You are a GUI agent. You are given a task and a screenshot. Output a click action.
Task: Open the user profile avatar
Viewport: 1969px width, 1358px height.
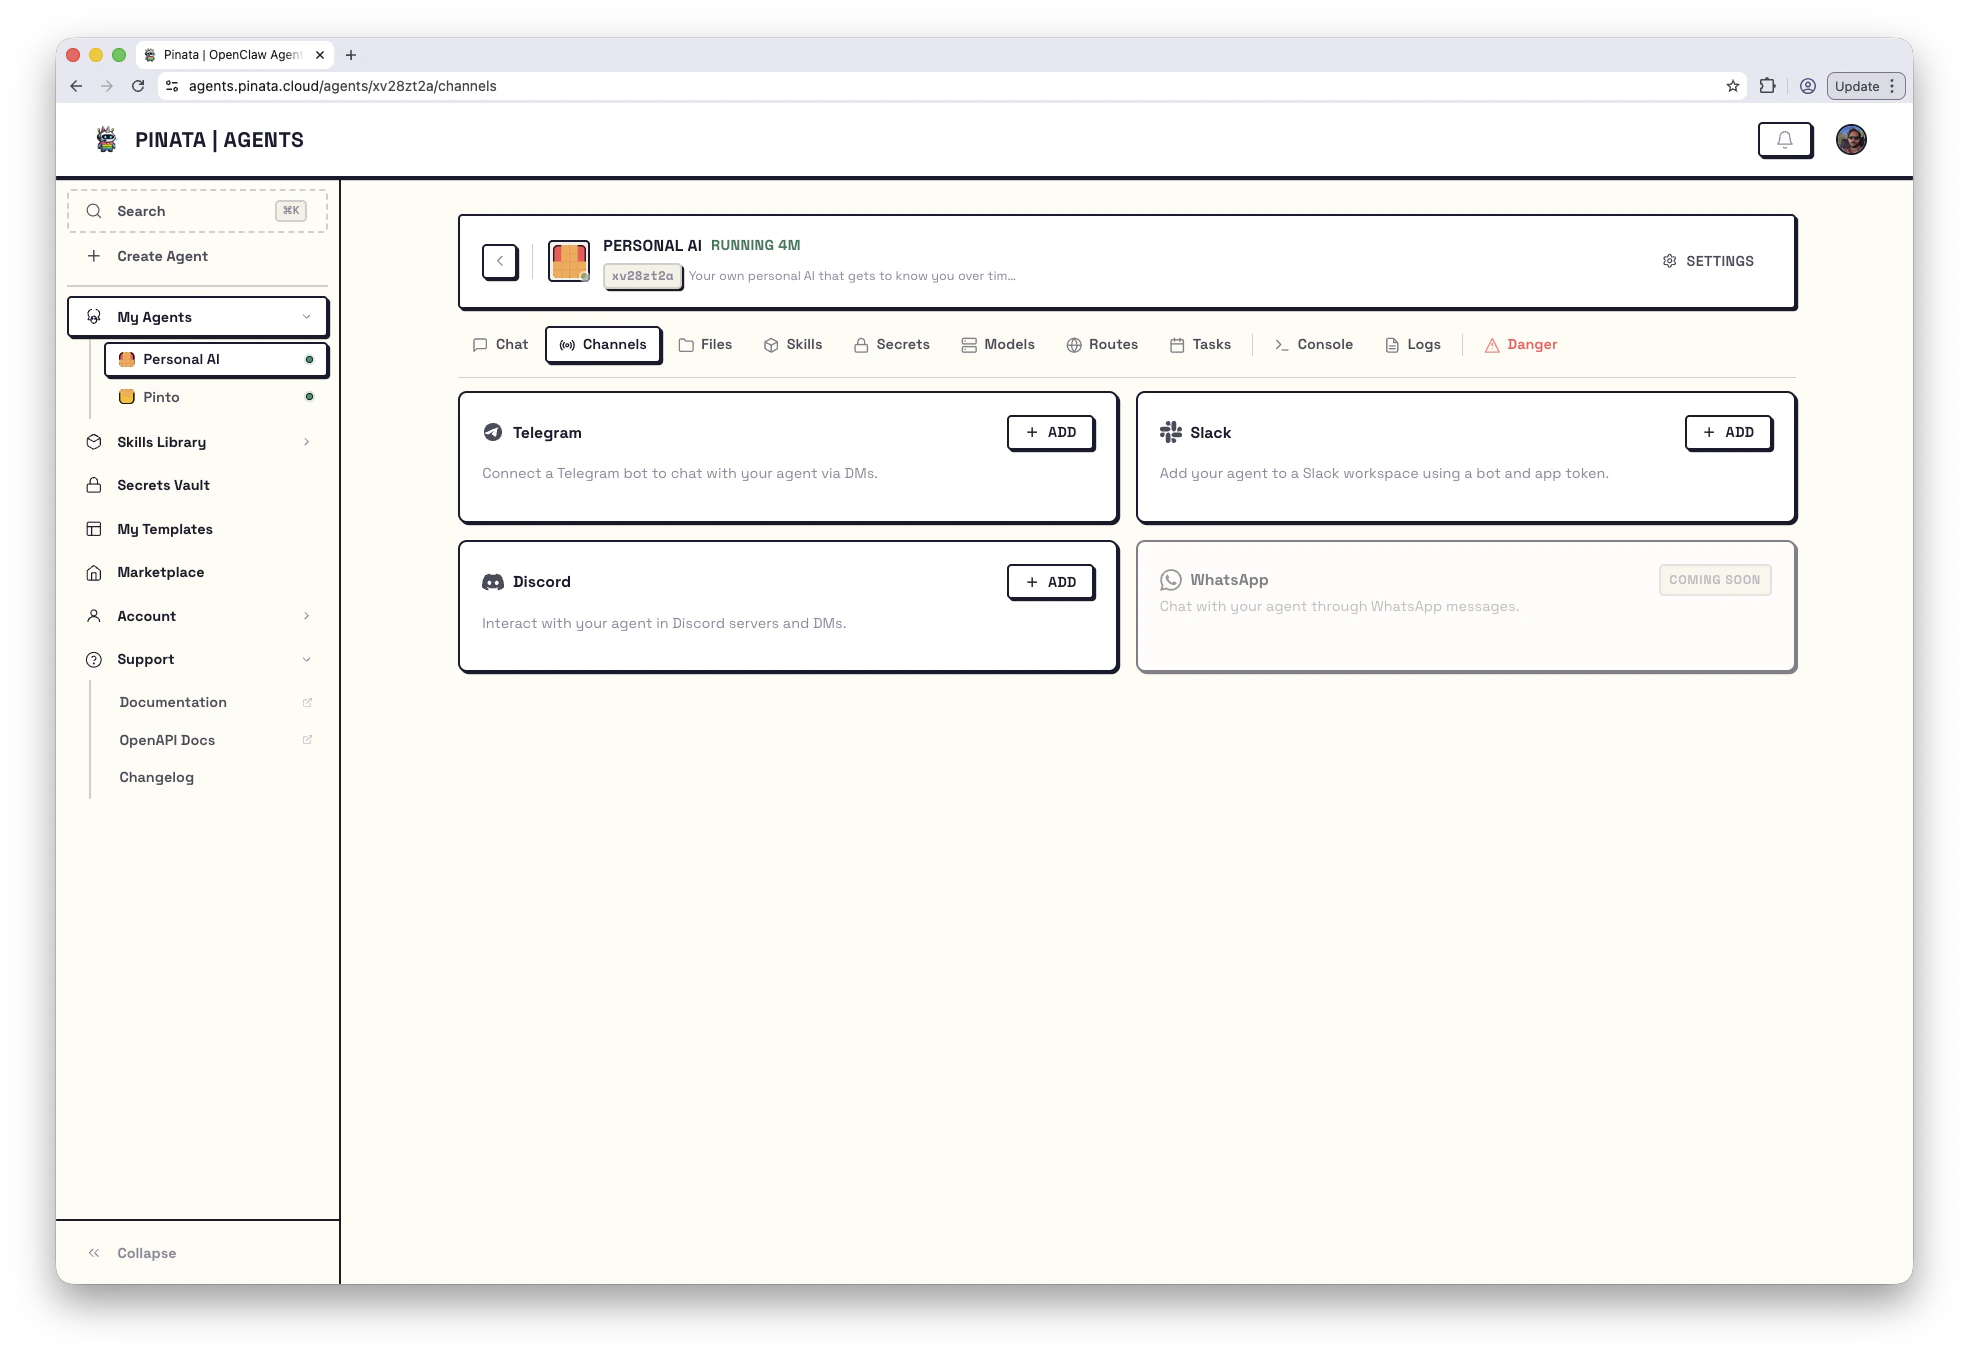[1851, 140]
